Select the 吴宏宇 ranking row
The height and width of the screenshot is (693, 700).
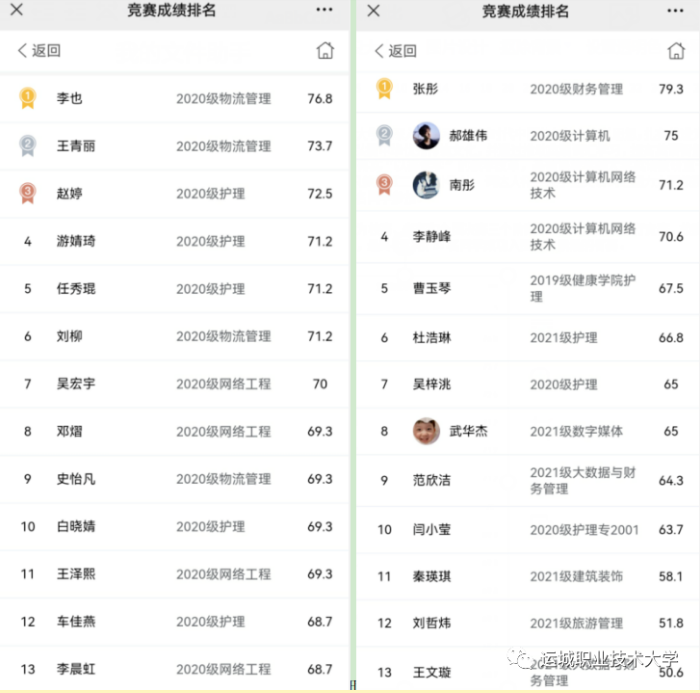pos(175,384)
